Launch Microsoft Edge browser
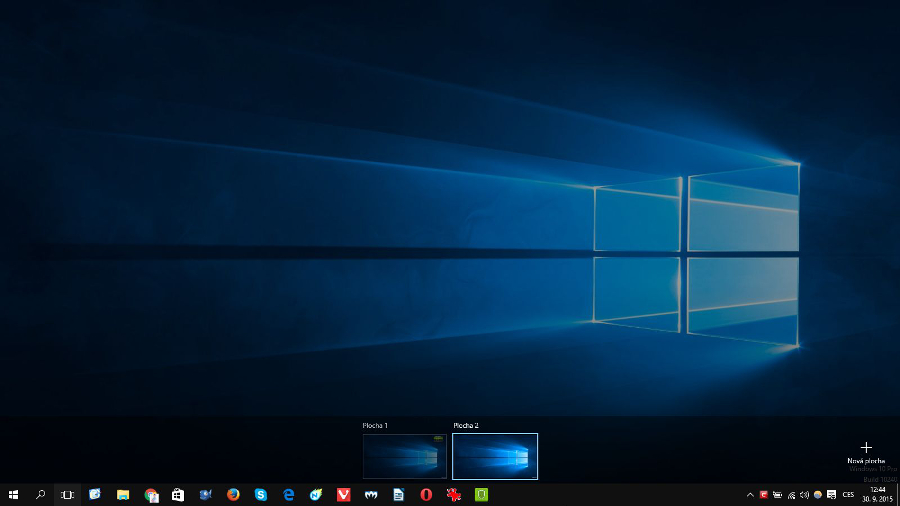 pyautogui.click(x=288, y=494)
